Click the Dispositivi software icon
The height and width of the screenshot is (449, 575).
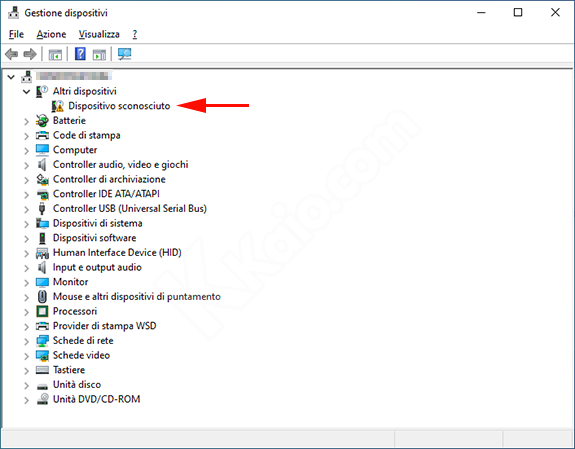point(42,238)
